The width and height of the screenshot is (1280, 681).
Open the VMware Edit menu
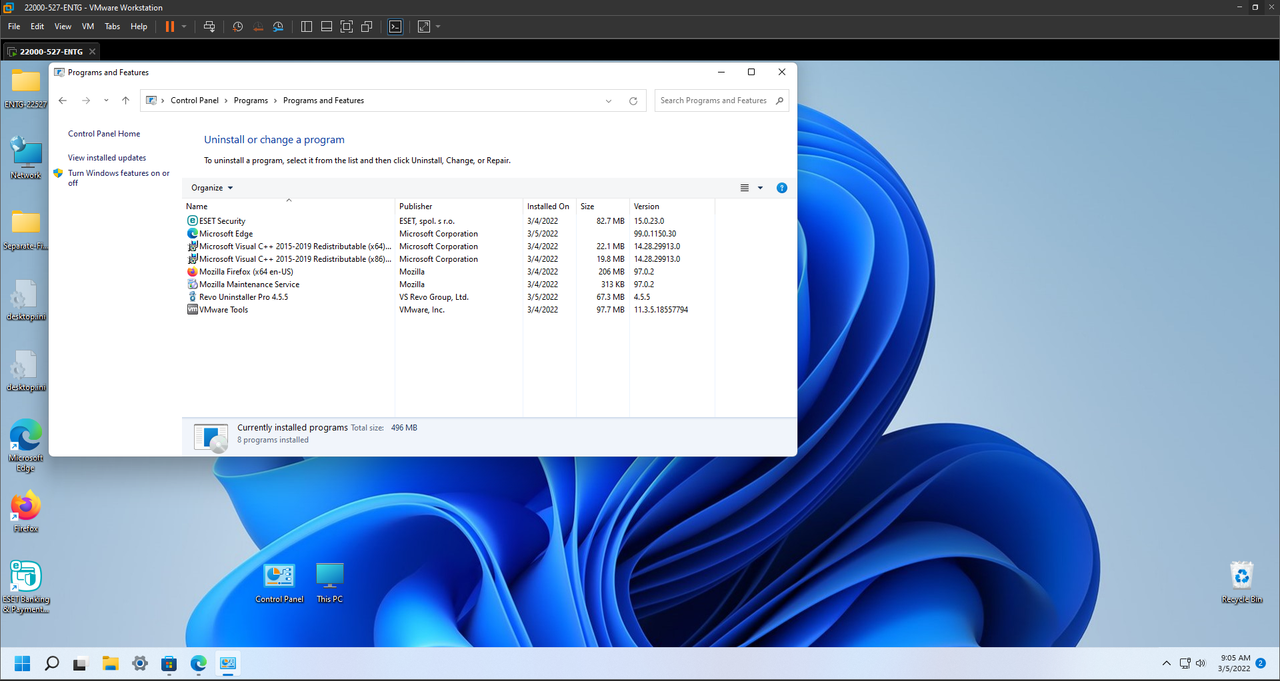tap(37, 26)
